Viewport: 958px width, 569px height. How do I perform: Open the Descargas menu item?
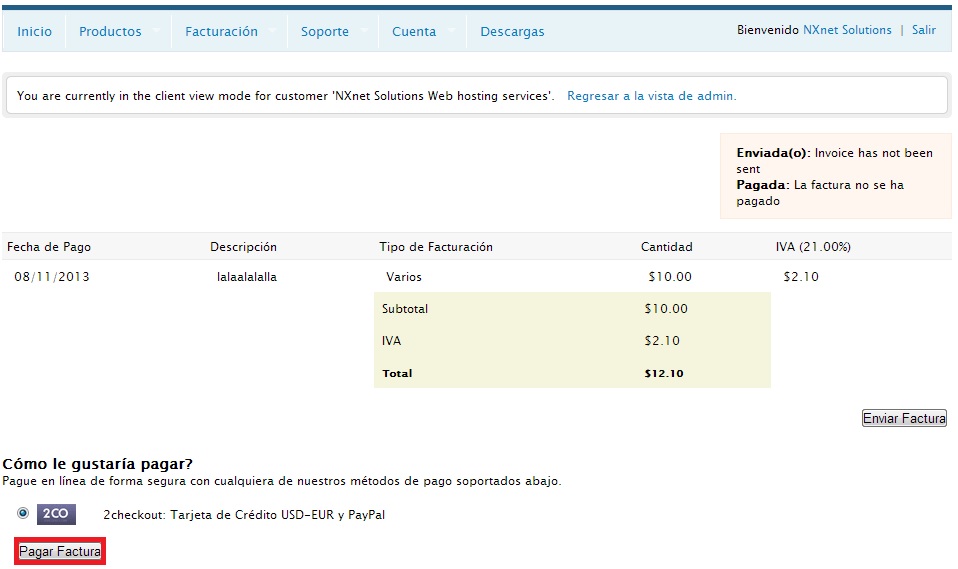(512, 31)
